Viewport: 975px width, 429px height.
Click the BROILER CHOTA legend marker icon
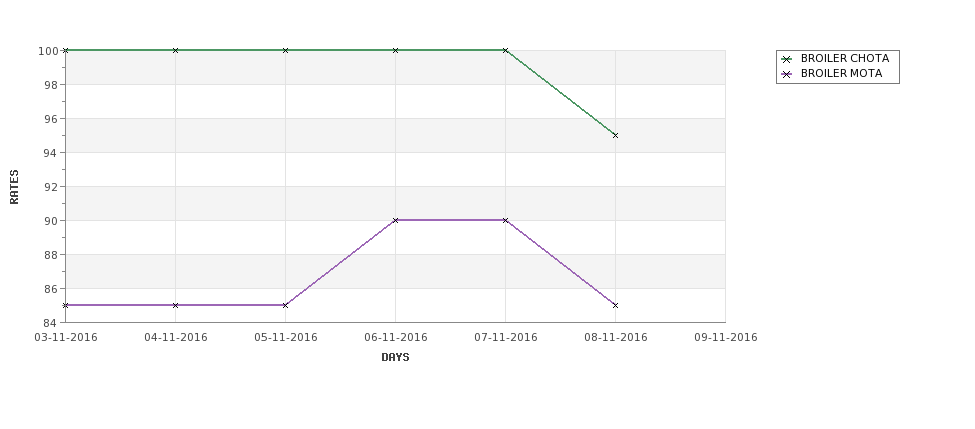pyautogui.click(x=787, y=59)
